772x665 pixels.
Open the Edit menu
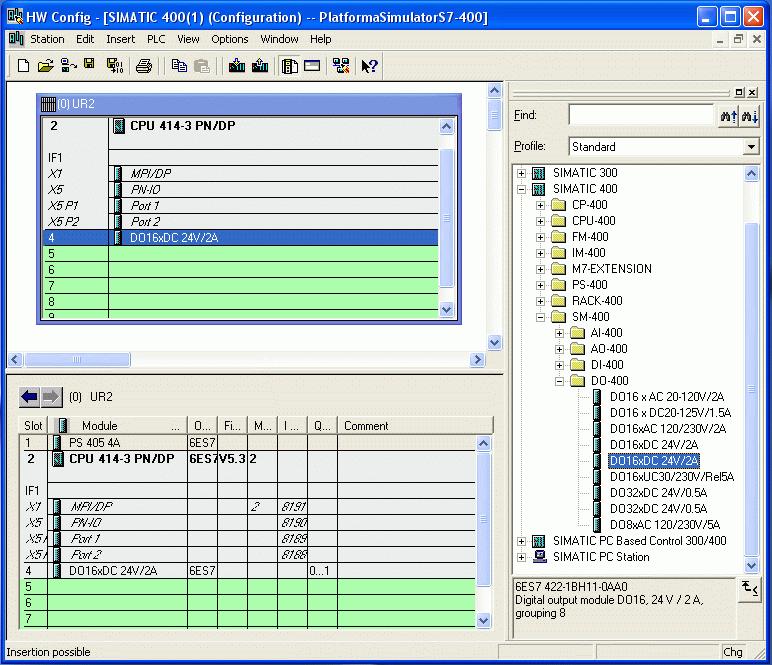point(85,39)
